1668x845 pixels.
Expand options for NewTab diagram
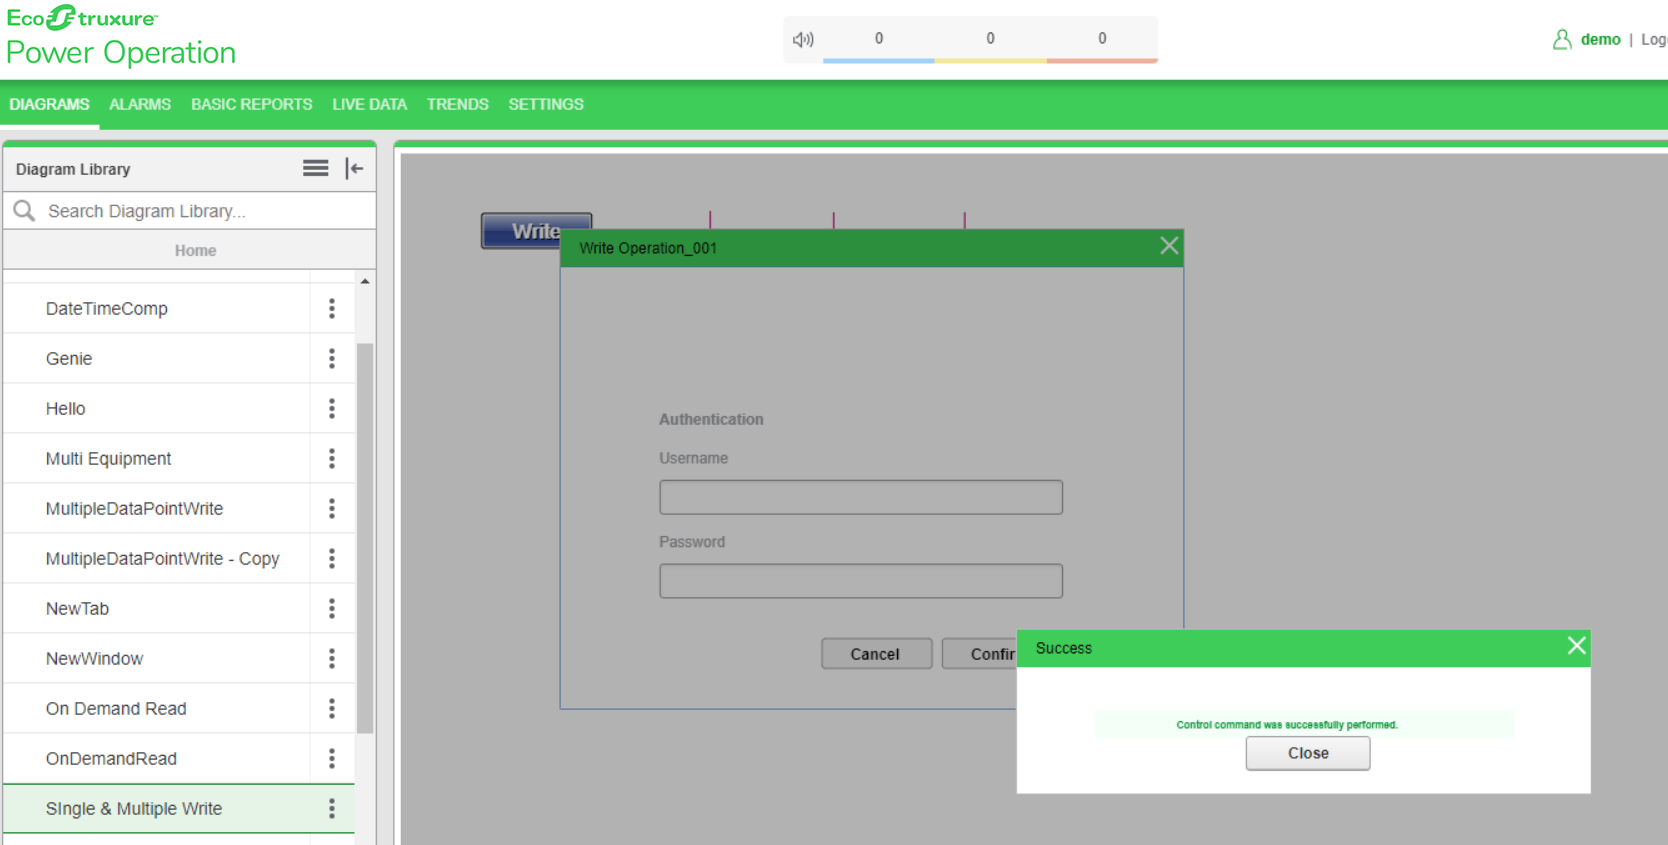tap(332, 609)
